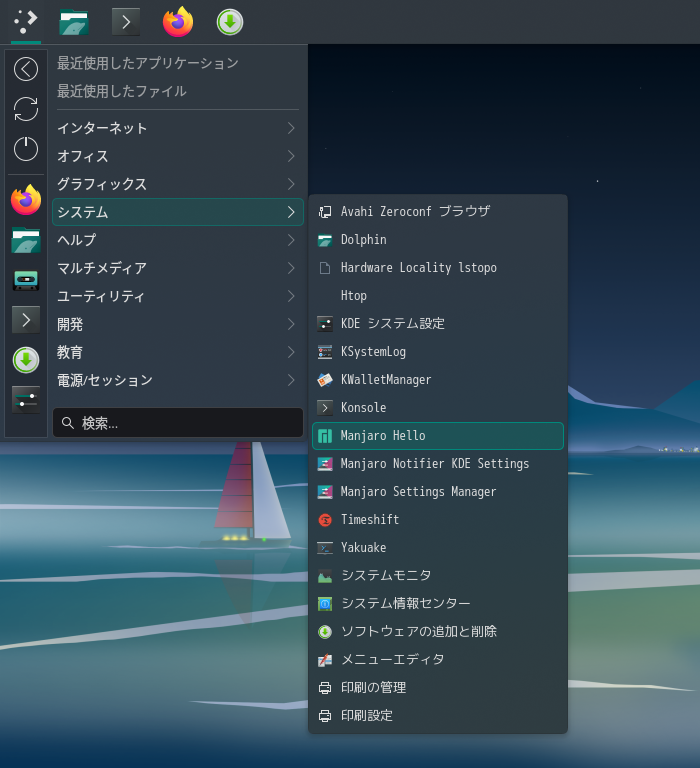Click the KDE システム設定 icon
The height and width of the screenshot is (768, 700).
(x=325, y=324)
